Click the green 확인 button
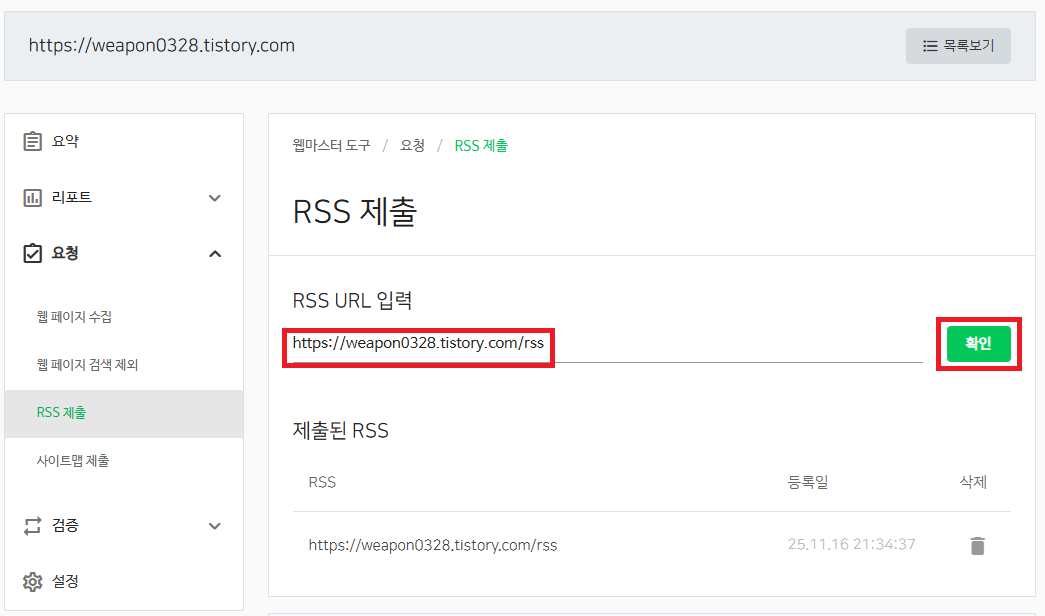The image size is (1045, 616). (978, 344)
